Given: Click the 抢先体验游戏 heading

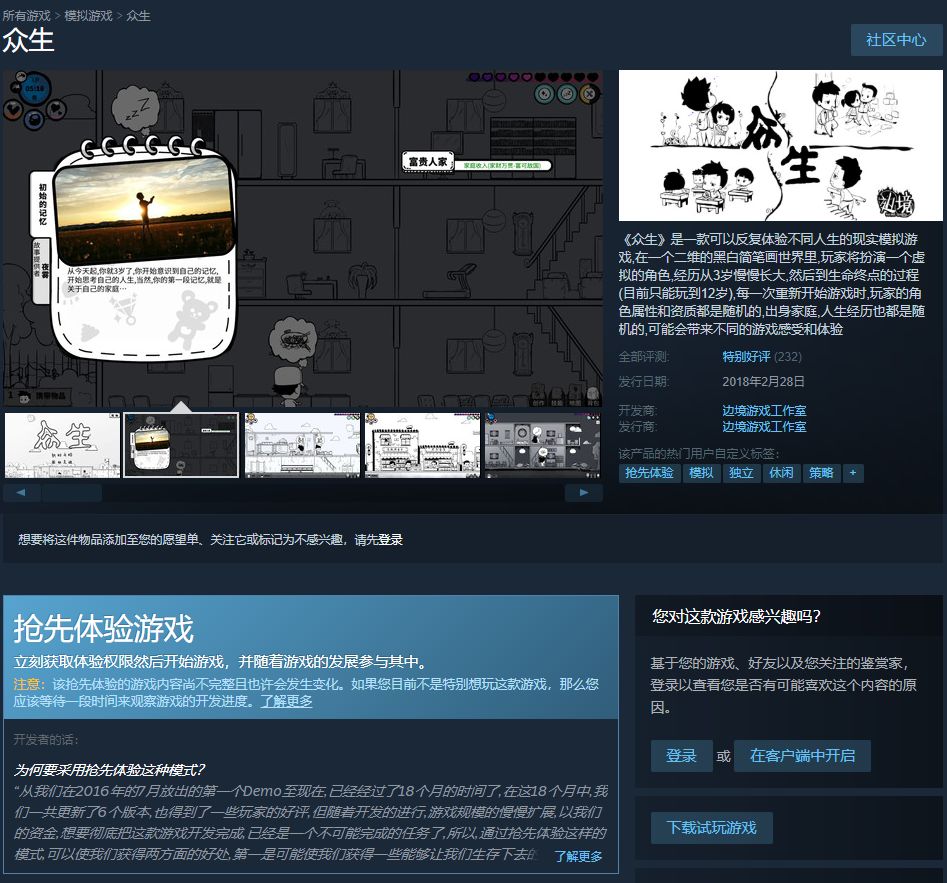Looking at the screenshot, I should 103,629.
